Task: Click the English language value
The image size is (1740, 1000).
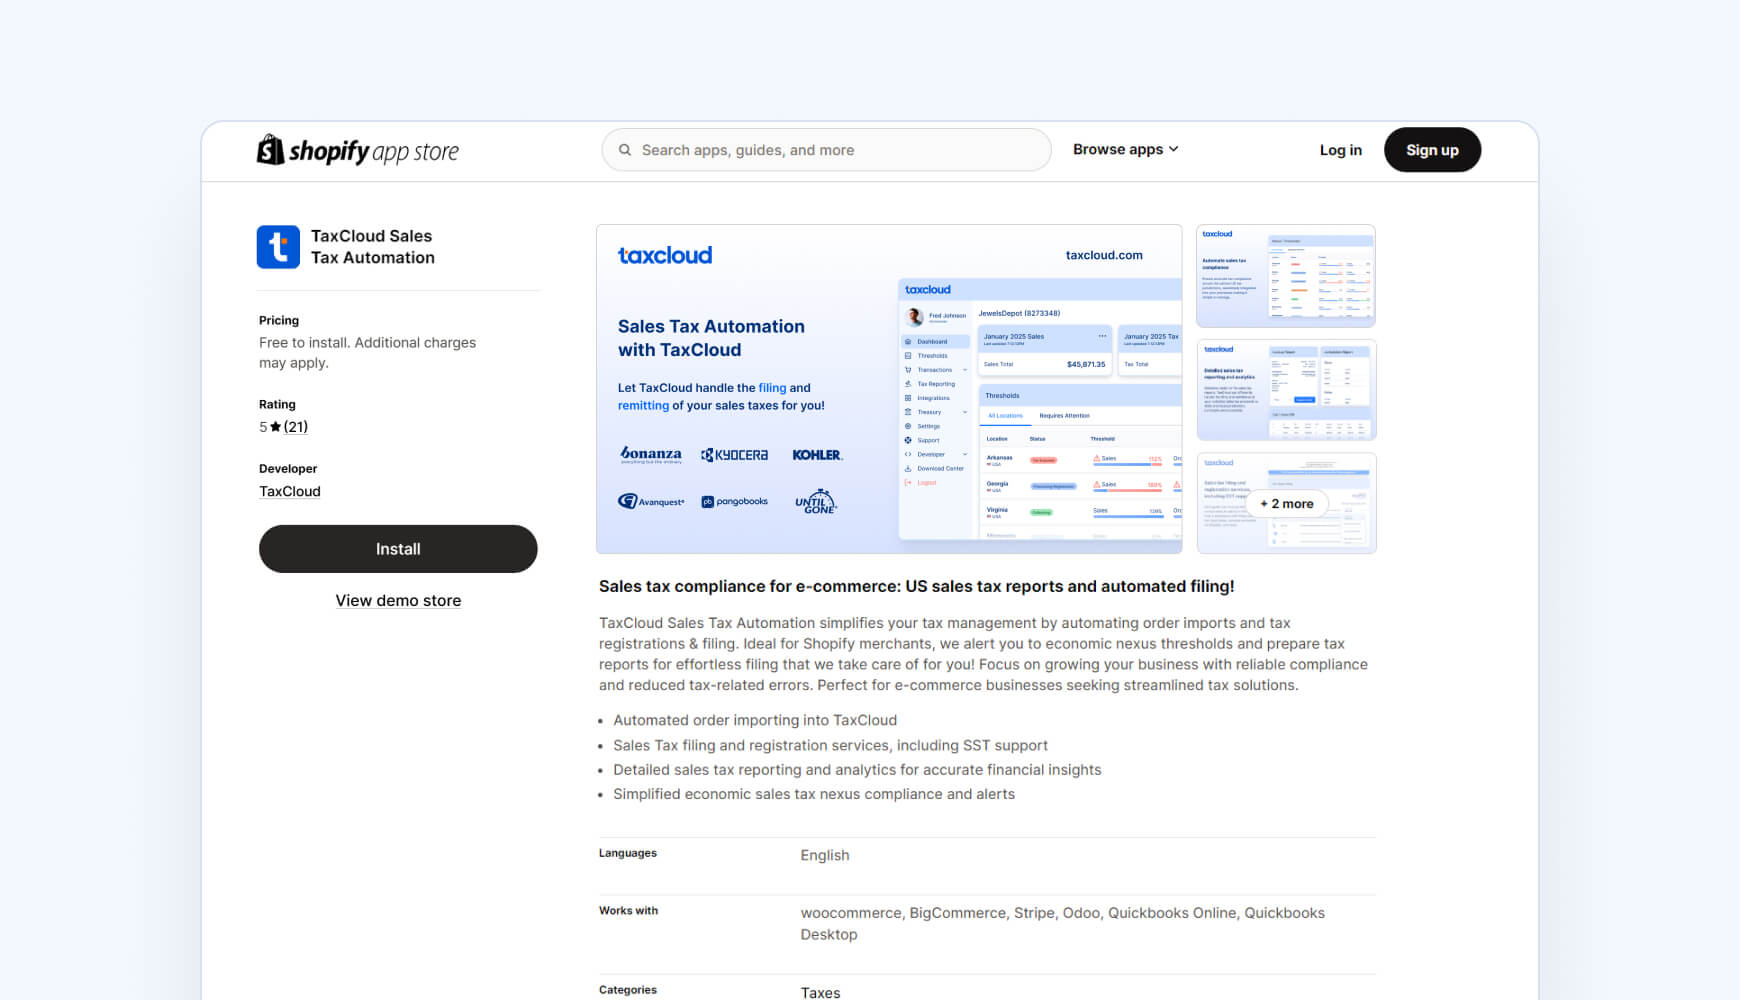Action: click(x=825, y=855)
